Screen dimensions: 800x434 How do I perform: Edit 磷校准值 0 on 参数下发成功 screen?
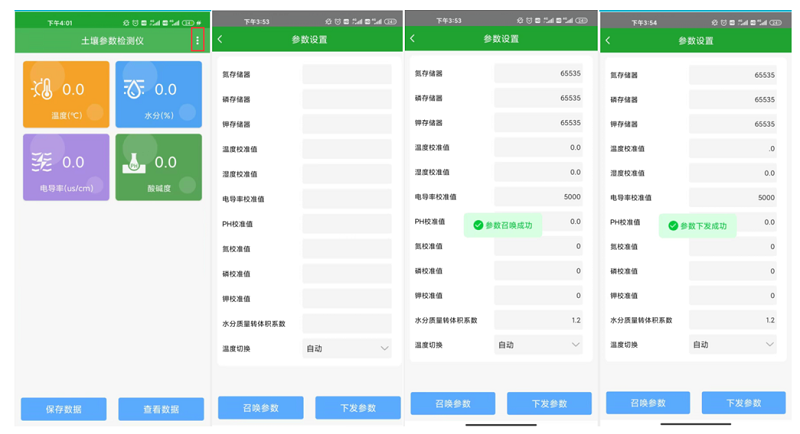point(733,271)
